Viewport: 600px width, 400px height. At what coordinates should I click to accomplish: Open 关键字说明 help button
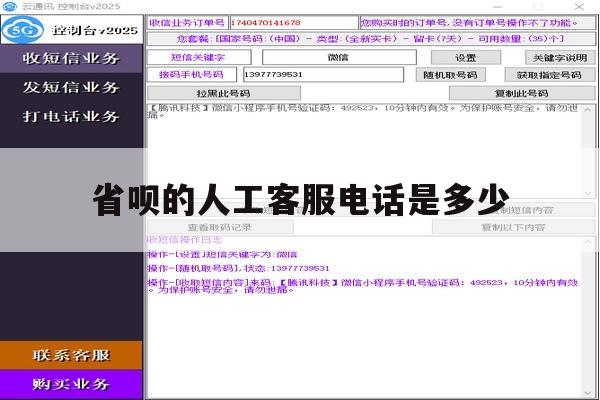tap(560, 58)
